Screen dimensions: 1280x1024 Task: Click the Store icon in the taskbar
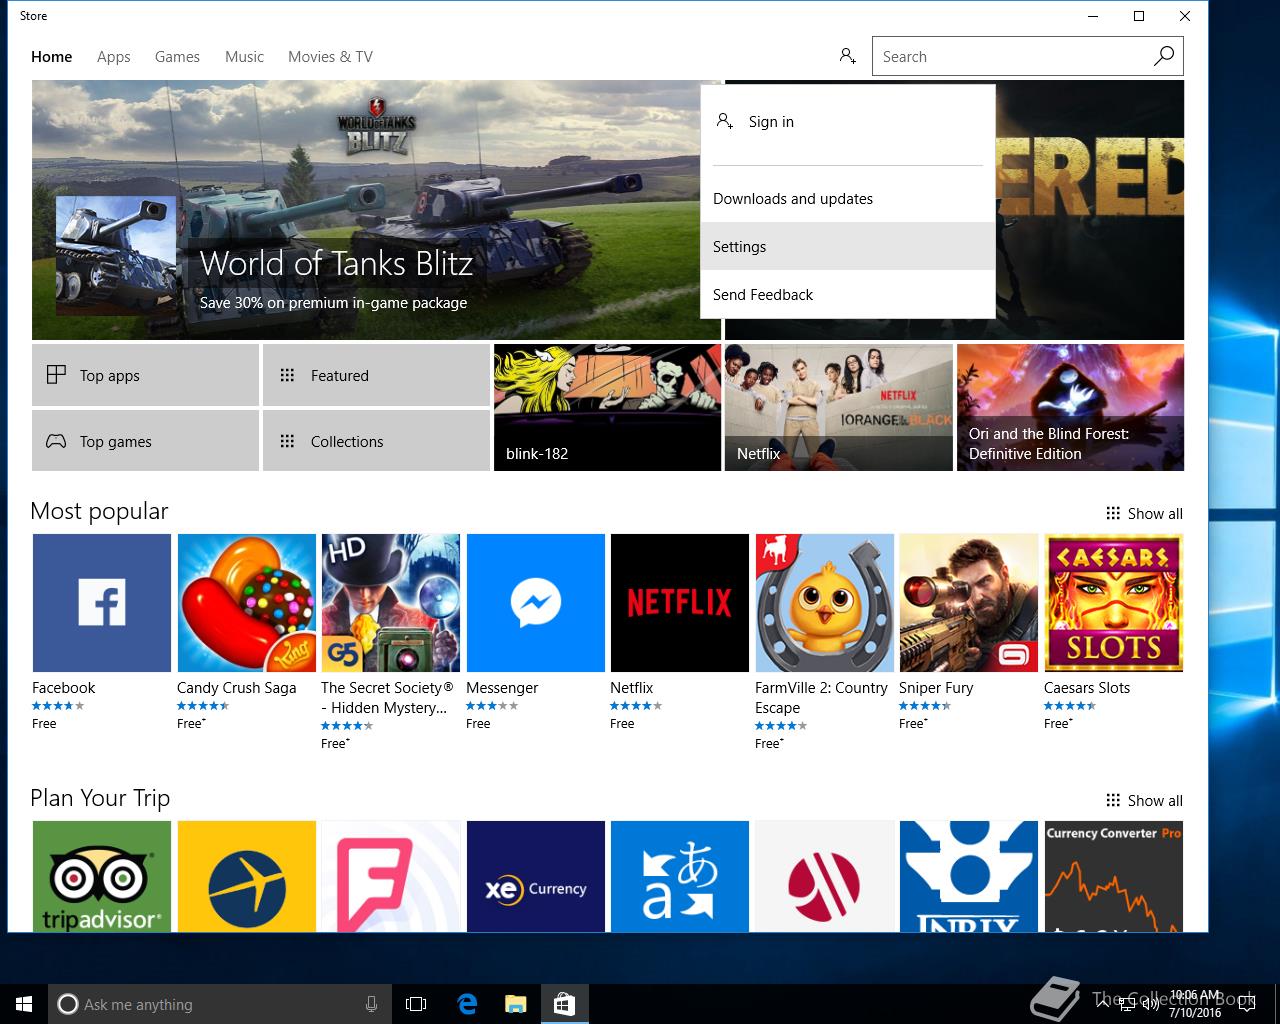(x=564, y=1004)
